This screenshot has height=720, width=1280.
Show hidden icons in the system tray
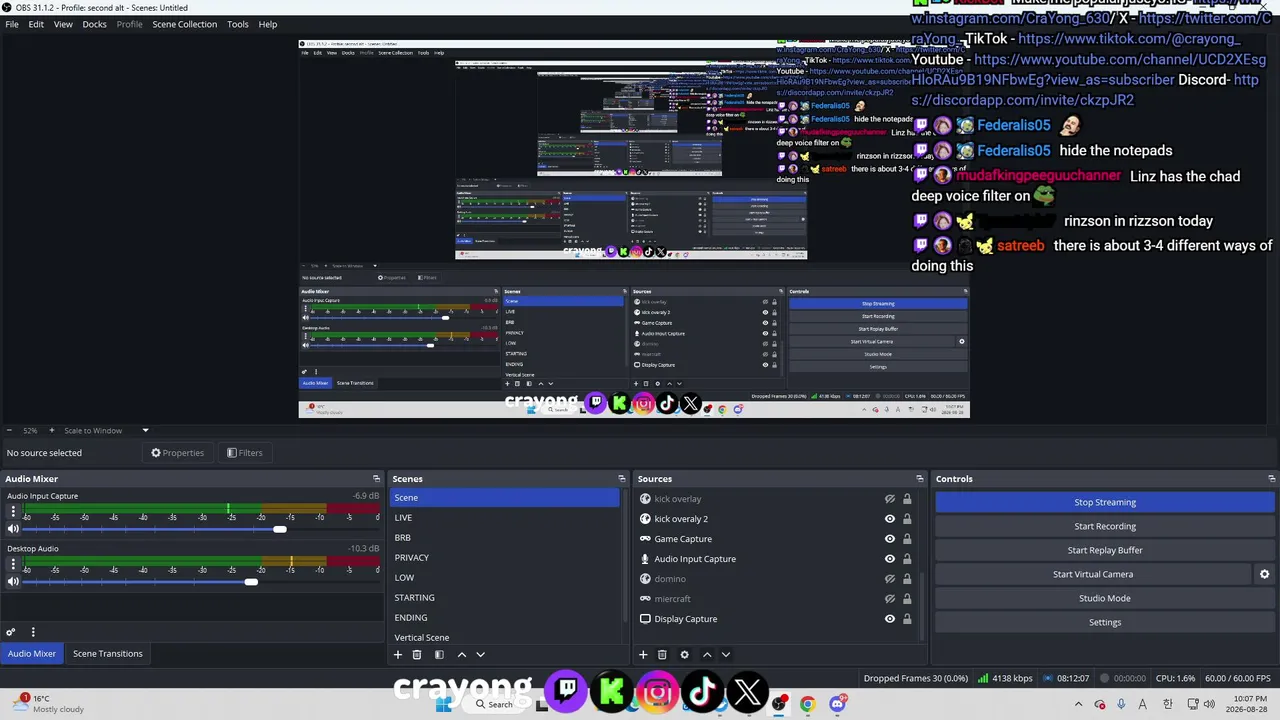coord(1078,704)
